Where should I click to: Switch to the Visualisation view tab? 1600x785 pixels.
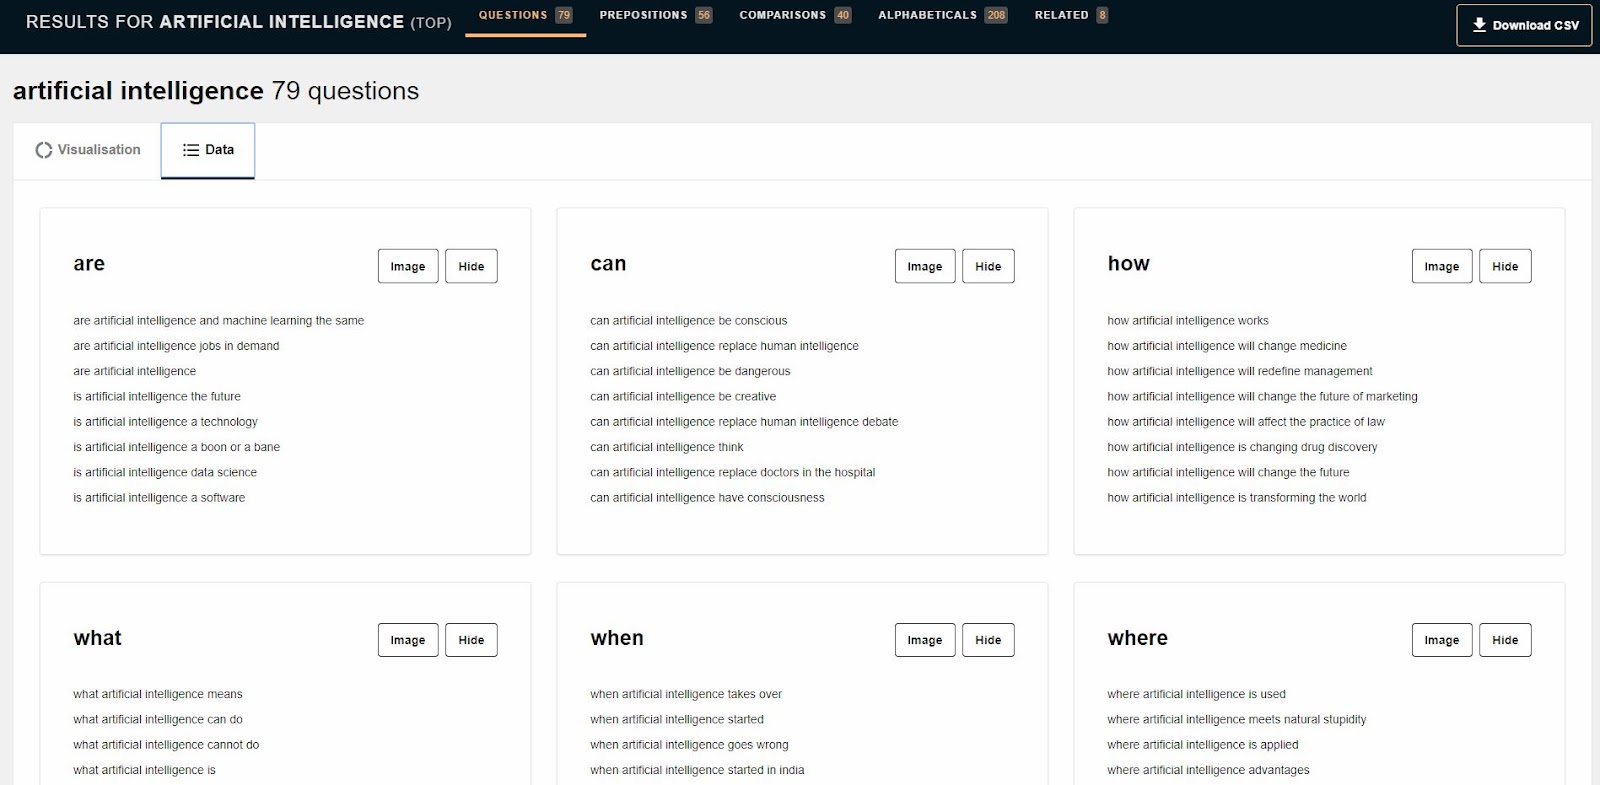[88, 150]
